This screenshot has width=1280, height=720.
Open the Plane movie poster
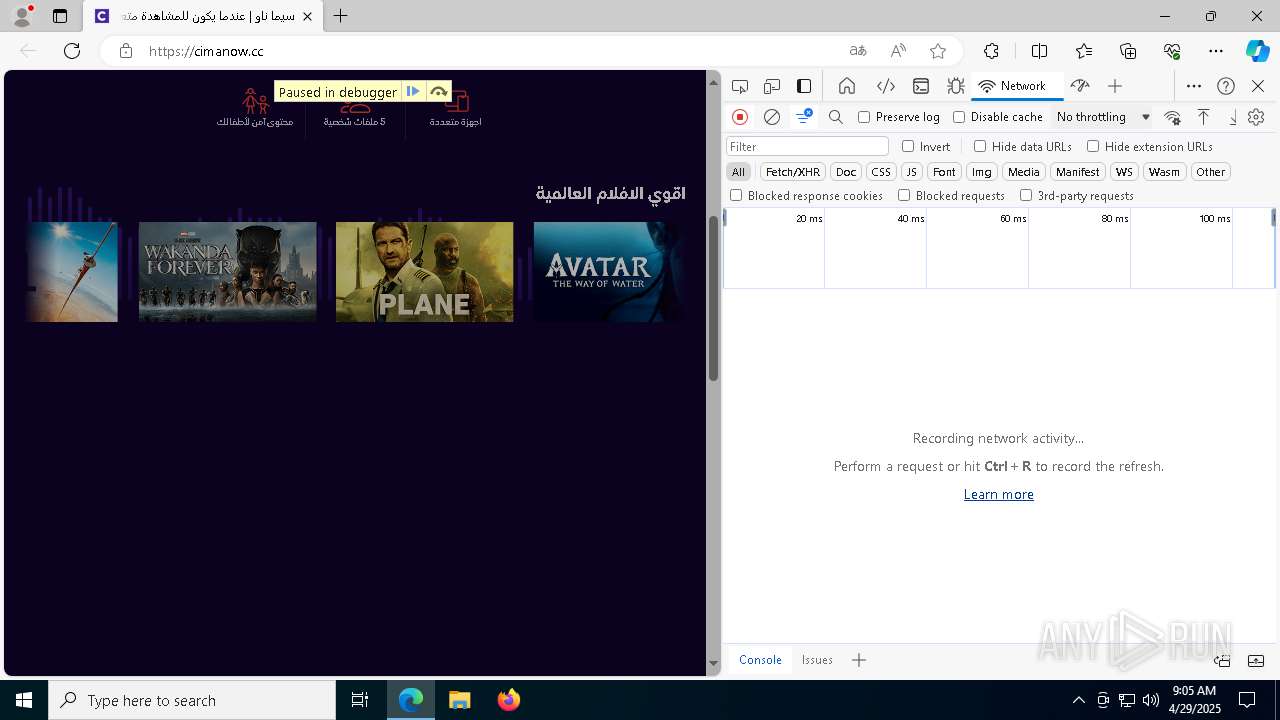point(424,272)
